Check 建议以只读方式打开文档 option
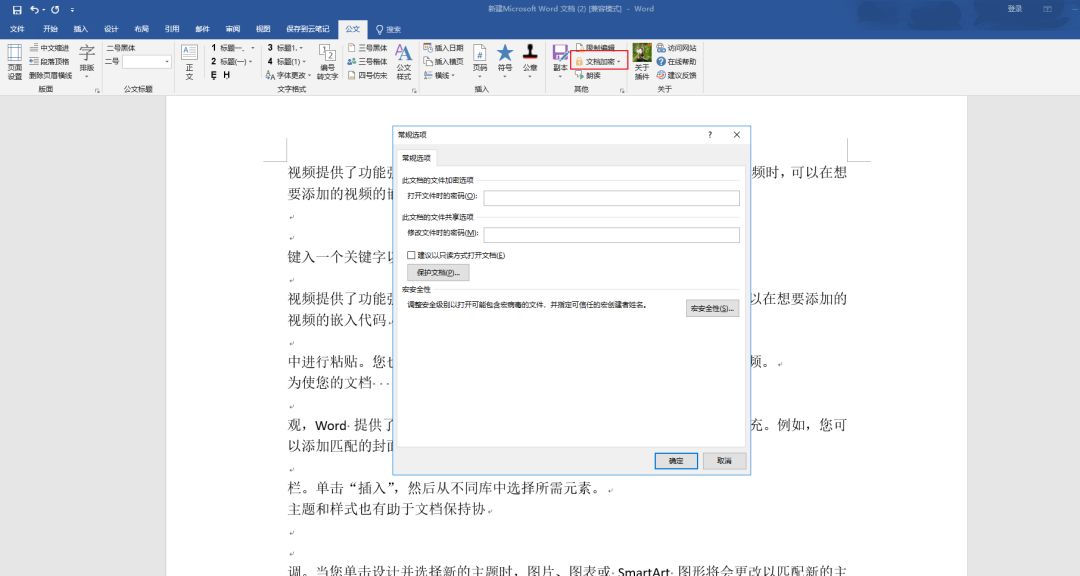 pyautogui.click(x=411, y=256)
